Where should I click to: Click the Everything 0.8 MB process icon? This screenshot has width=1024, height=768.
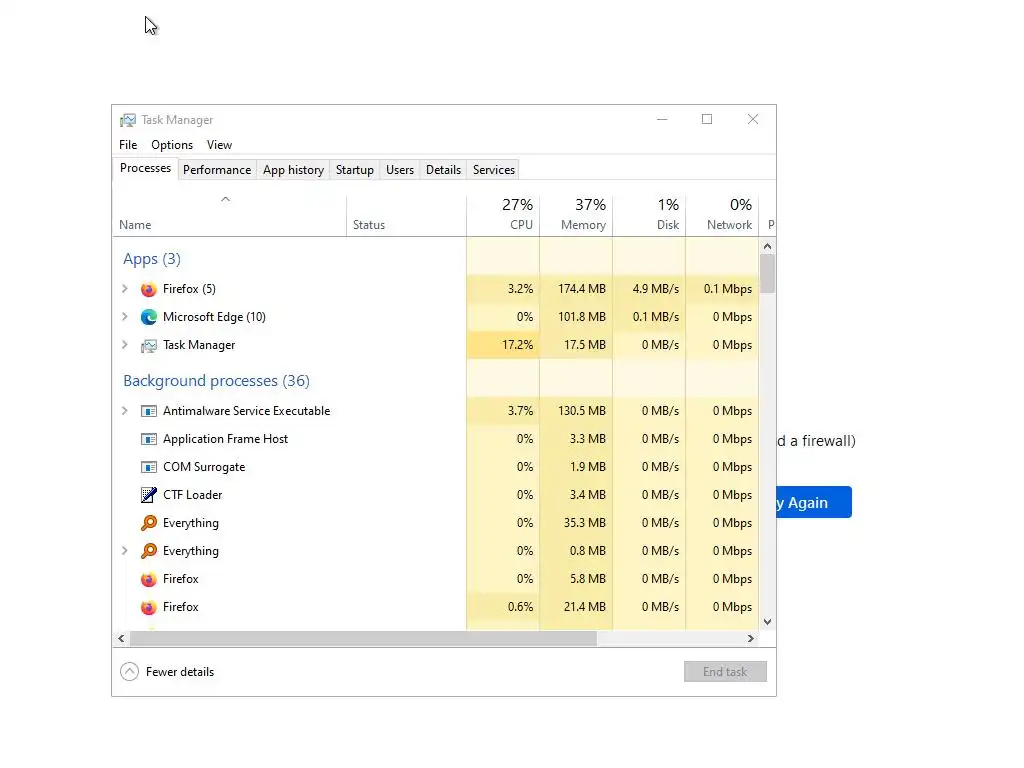coord(149,551)
